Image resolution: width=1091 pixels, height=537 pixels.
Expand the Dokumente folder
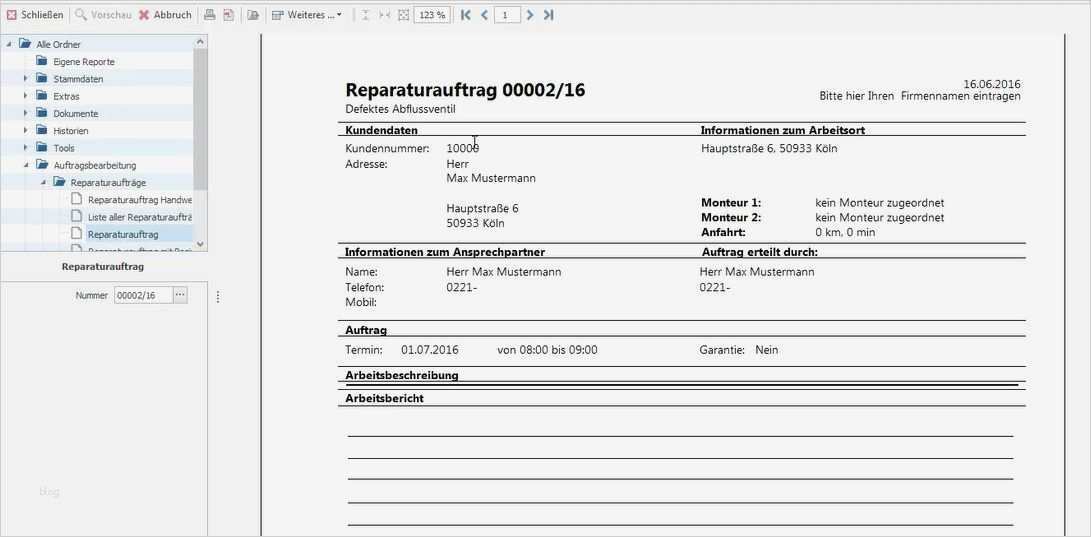tap(26, 113)
